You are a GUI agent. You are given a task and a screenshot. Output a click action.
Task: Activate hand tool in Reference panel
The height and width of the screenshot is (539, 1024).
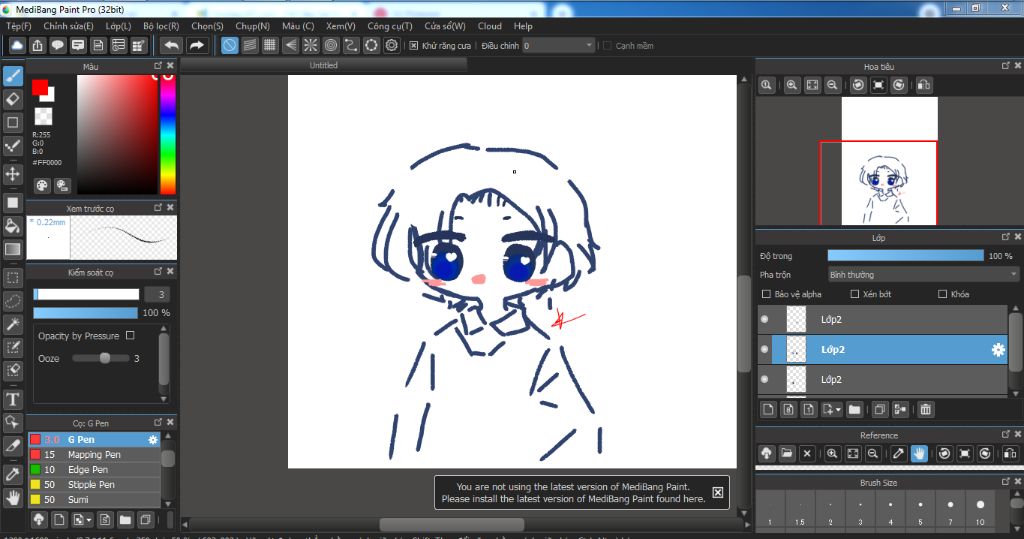pos(919,453)
